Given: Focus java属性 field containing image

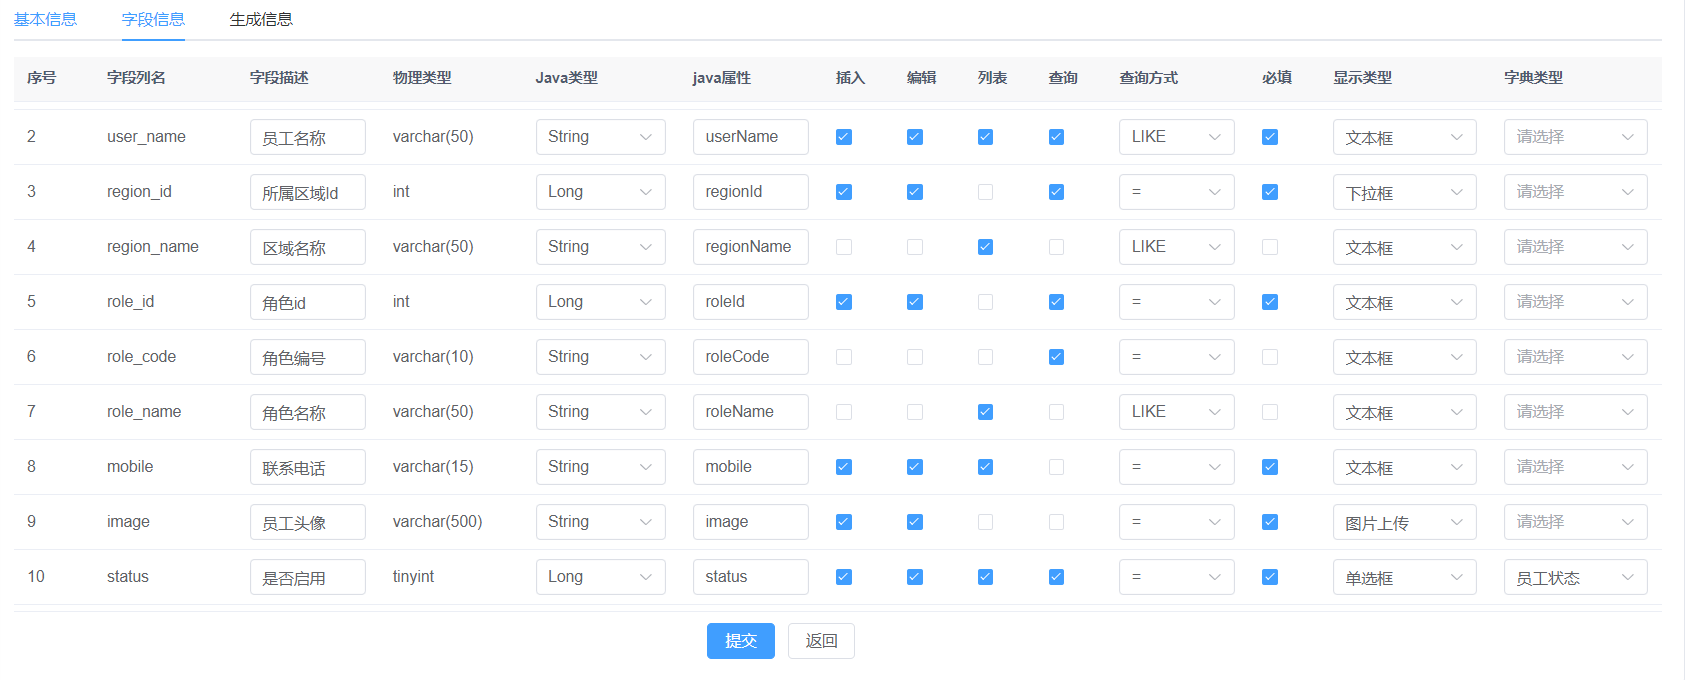Looking at the screenshot, I should tap(751, 522).
